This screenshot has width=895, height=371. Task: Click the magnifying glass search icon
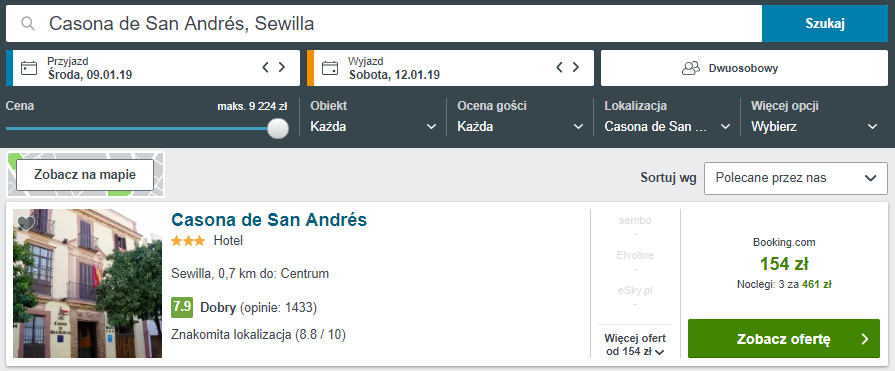[28, 23]
